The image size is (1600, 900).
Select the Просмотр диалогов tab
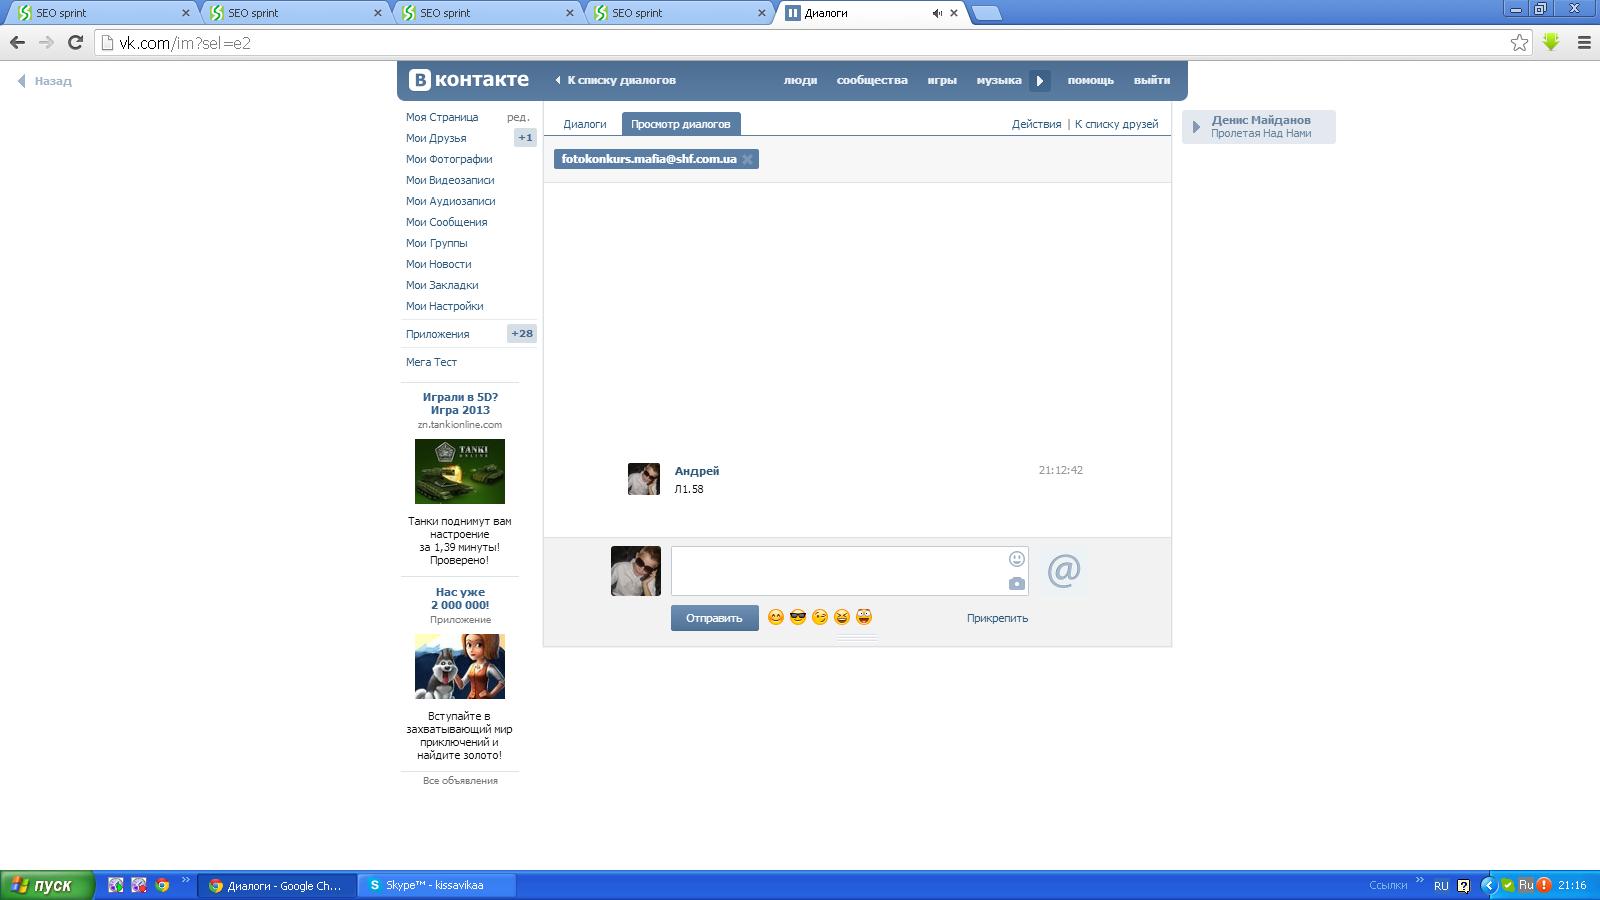click(681, 124)
